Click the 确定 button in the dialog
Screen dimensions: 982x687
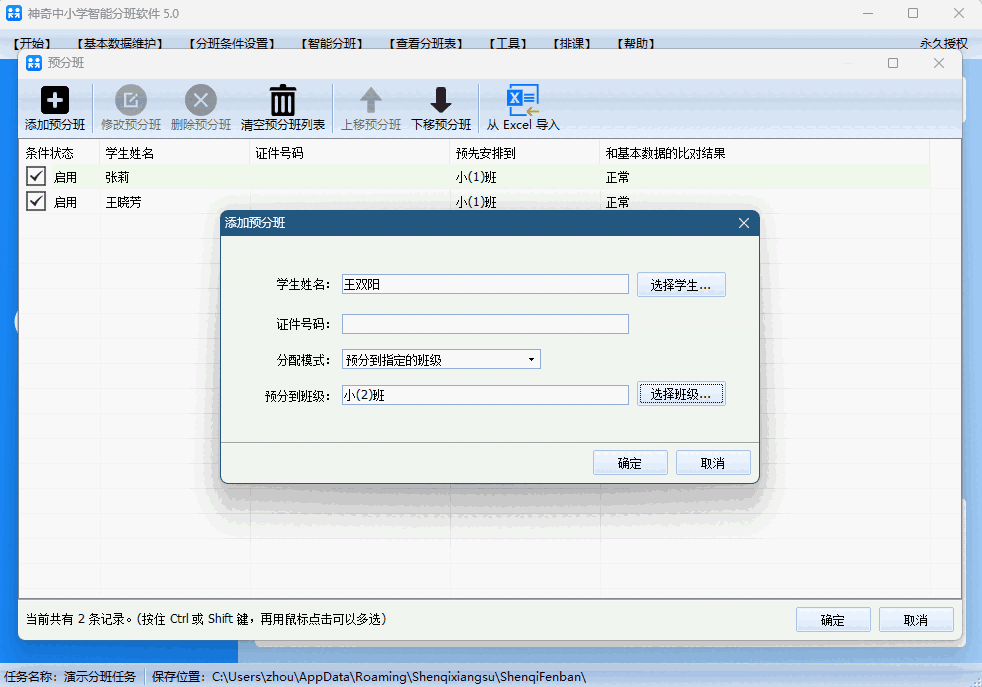(x=630, y=462)
